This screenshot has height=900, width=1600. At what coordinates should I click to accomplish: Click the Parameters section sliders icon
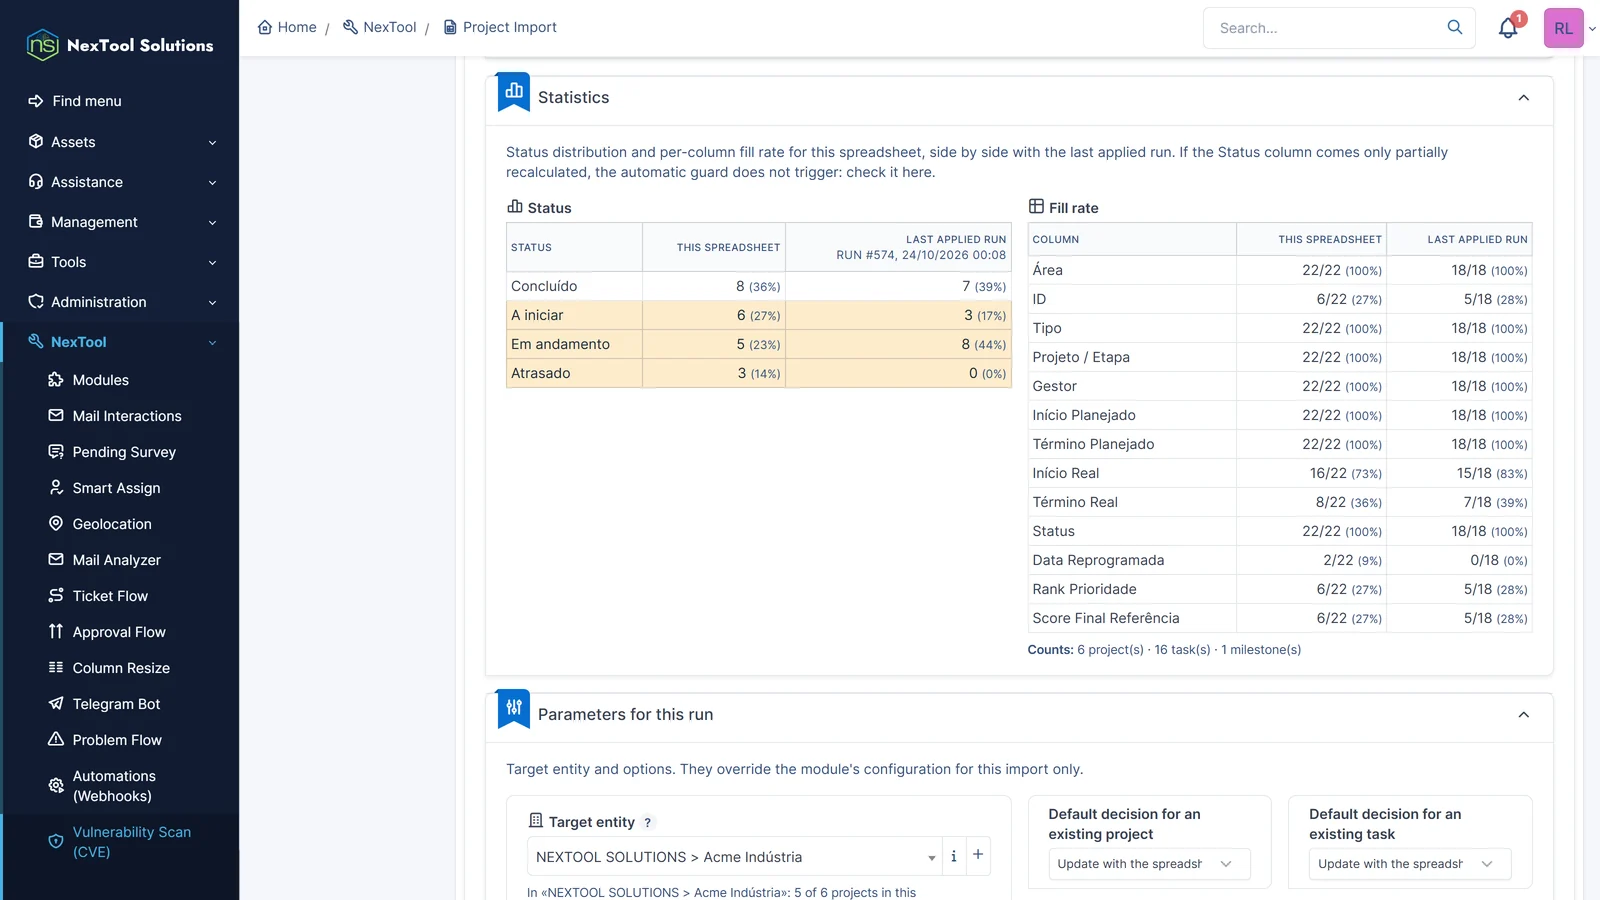point(514,708)
